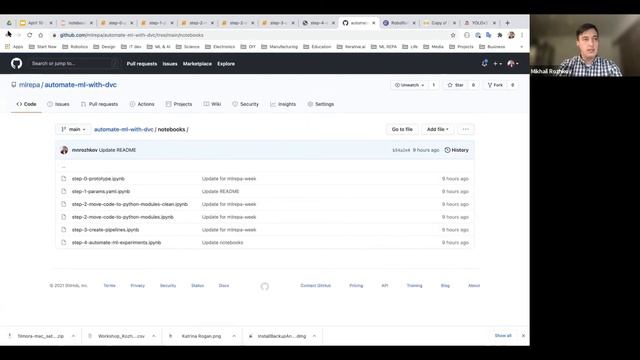Image resolution: width=640 pixels, height=360 pixels.
Task: Open the Electronics bookmarks folder
Action: (x=220, y=47)
